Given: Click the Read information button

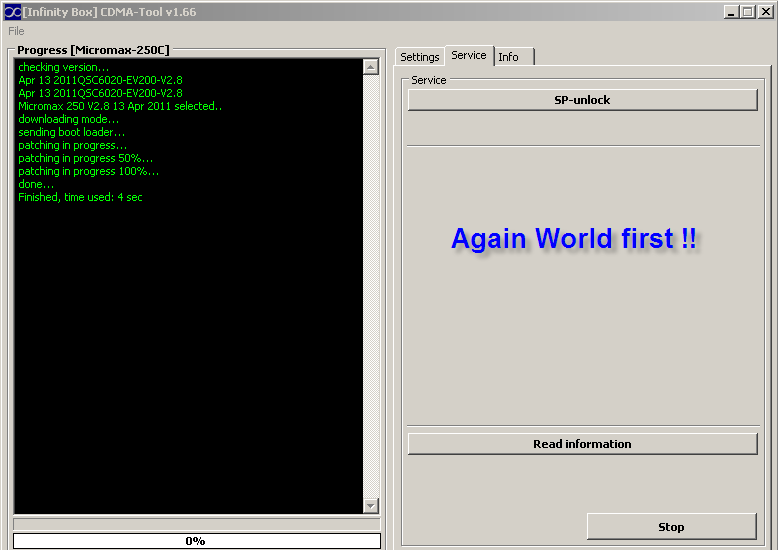Looking at the screenshot, I should point(583,444).
